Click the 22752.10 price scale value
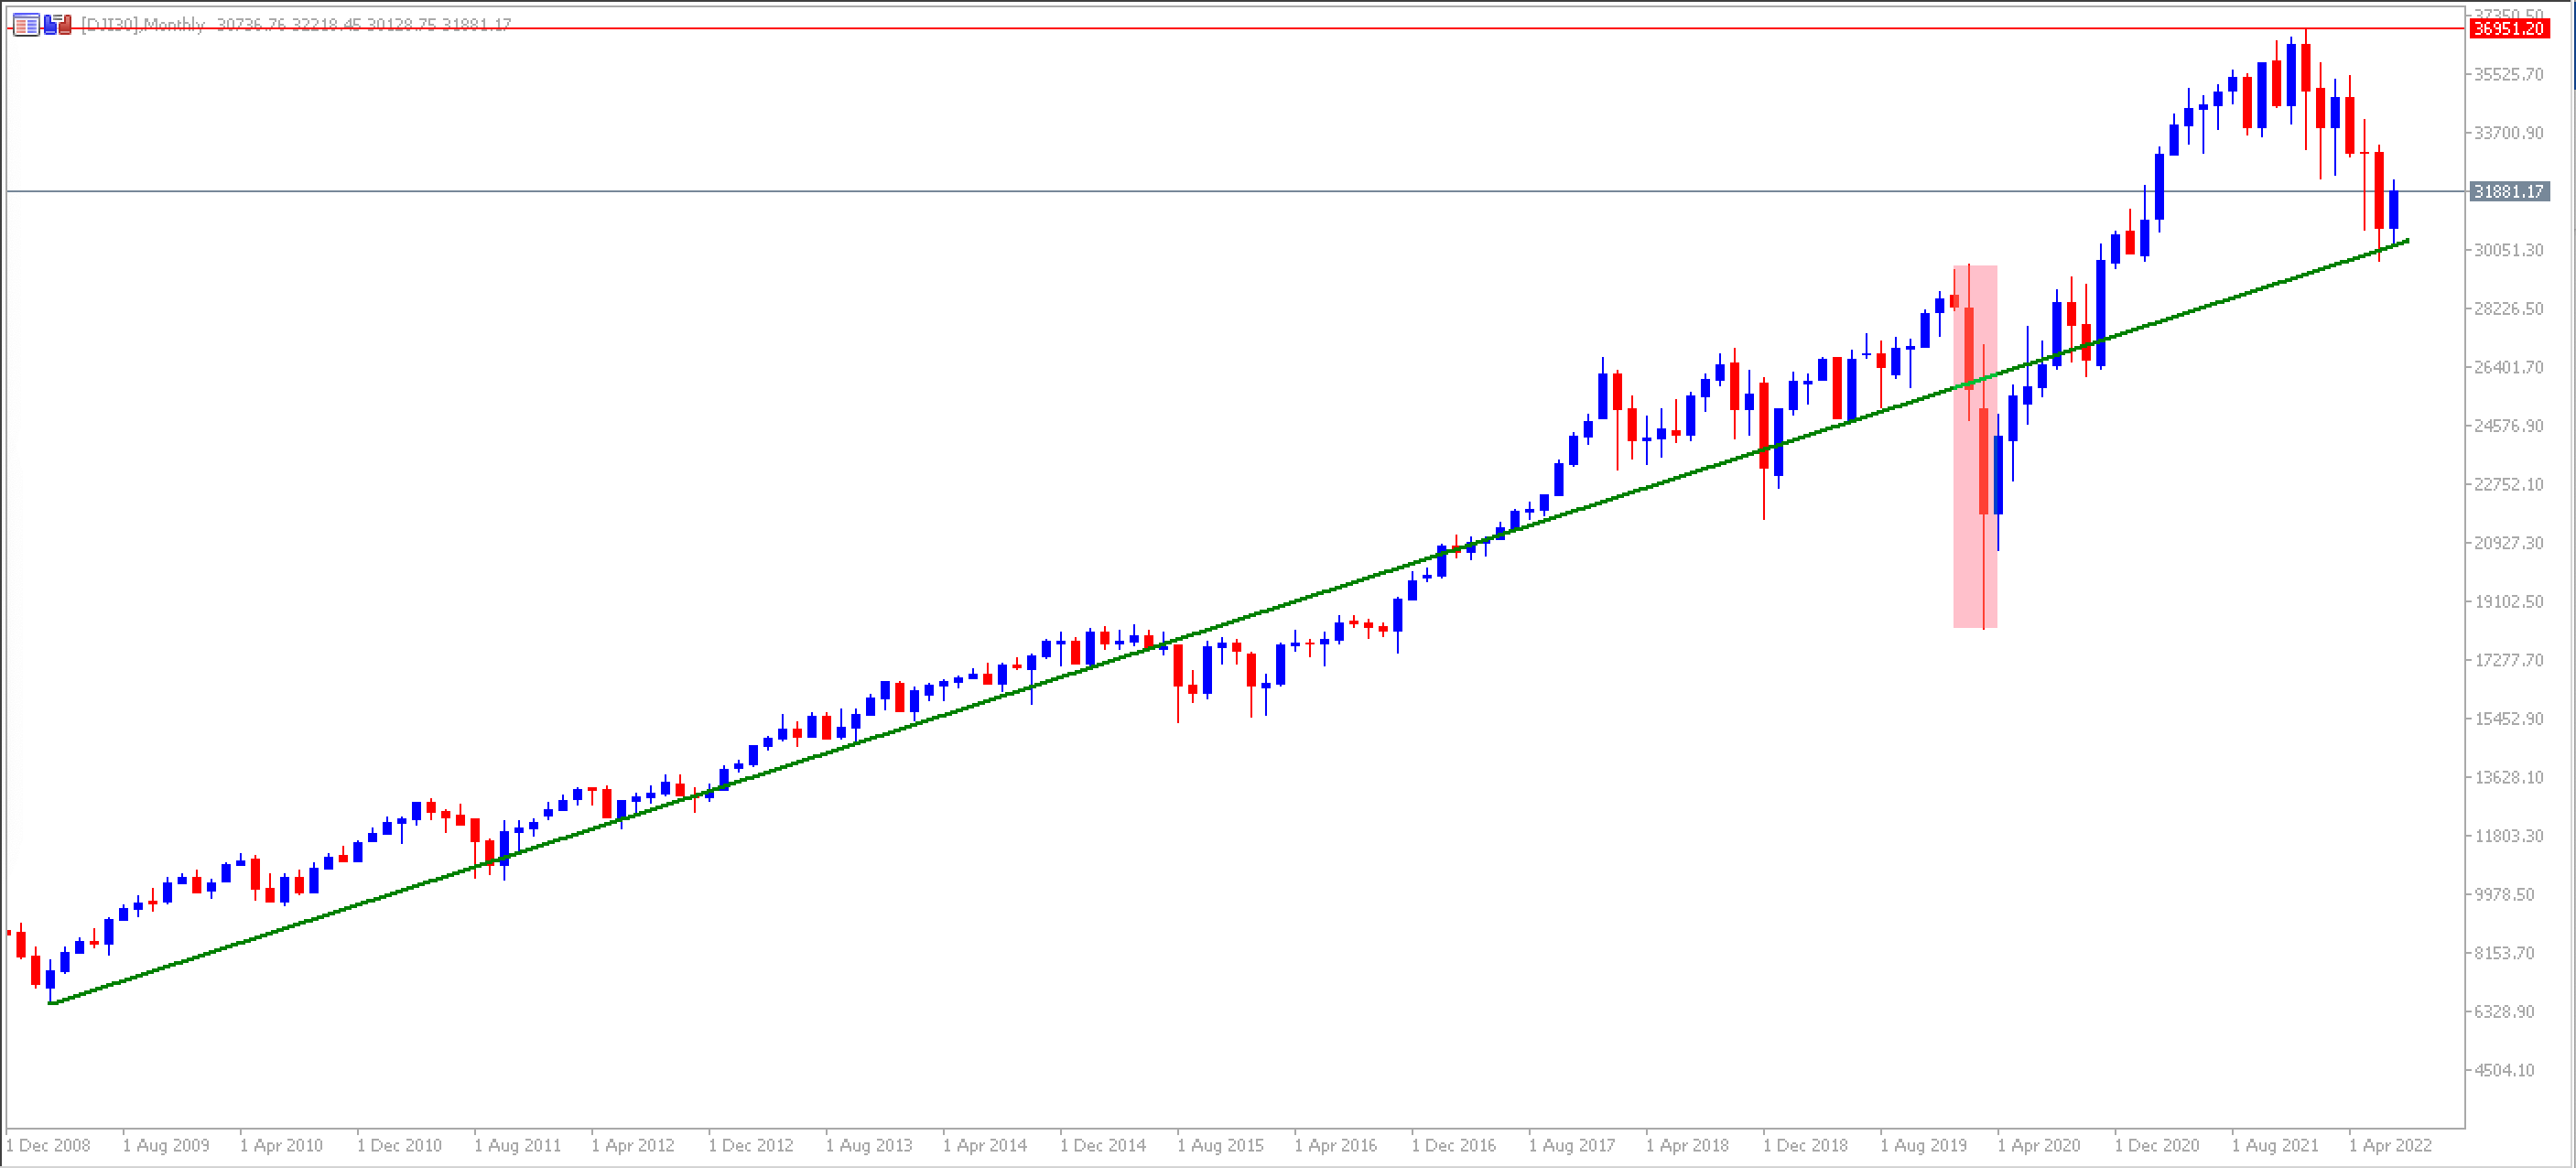This screenshot has height=1168, width=2576. click(x=2508, y=484)
